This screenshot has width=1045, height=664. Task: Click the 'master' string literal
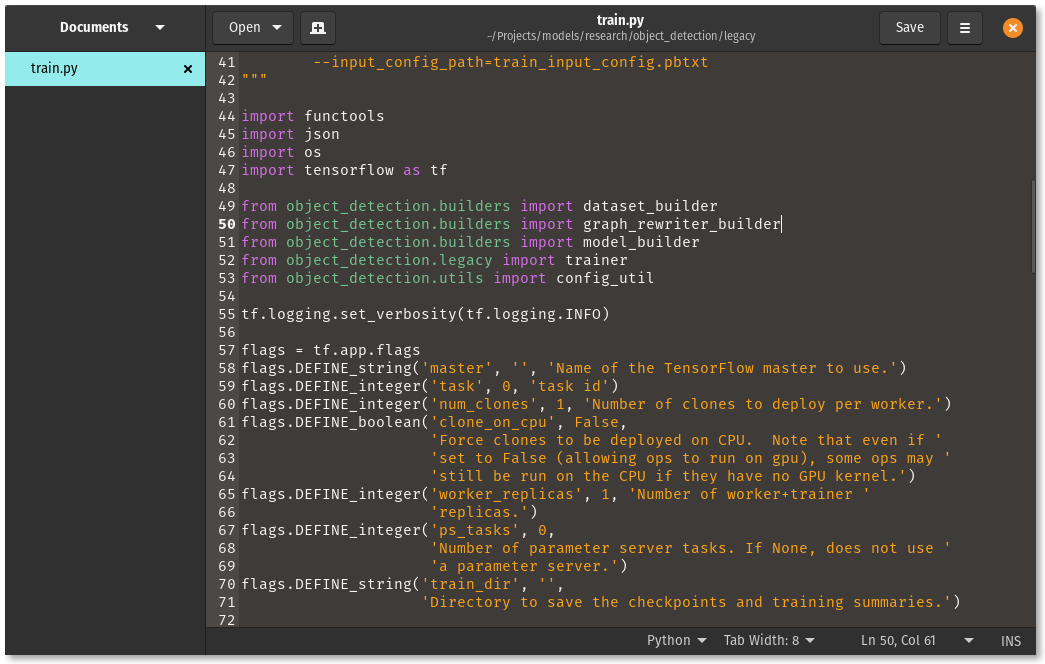tap(457, 368)
